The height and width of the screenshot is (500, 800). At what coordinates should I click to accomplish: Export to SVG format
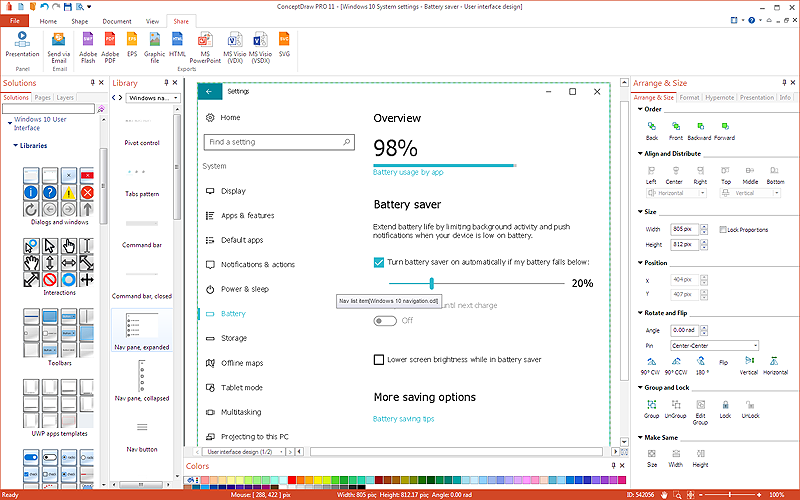(x=284, y=41)
